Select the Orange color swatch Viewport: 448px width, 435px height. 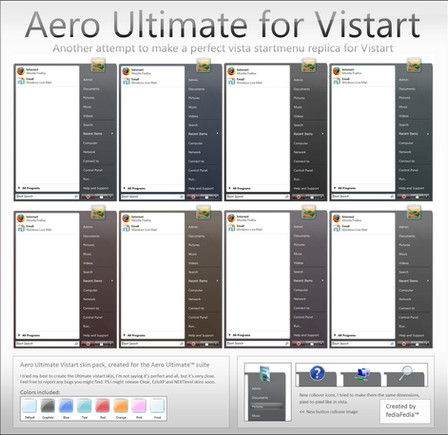pyautogui.click(x=121, y=406)
